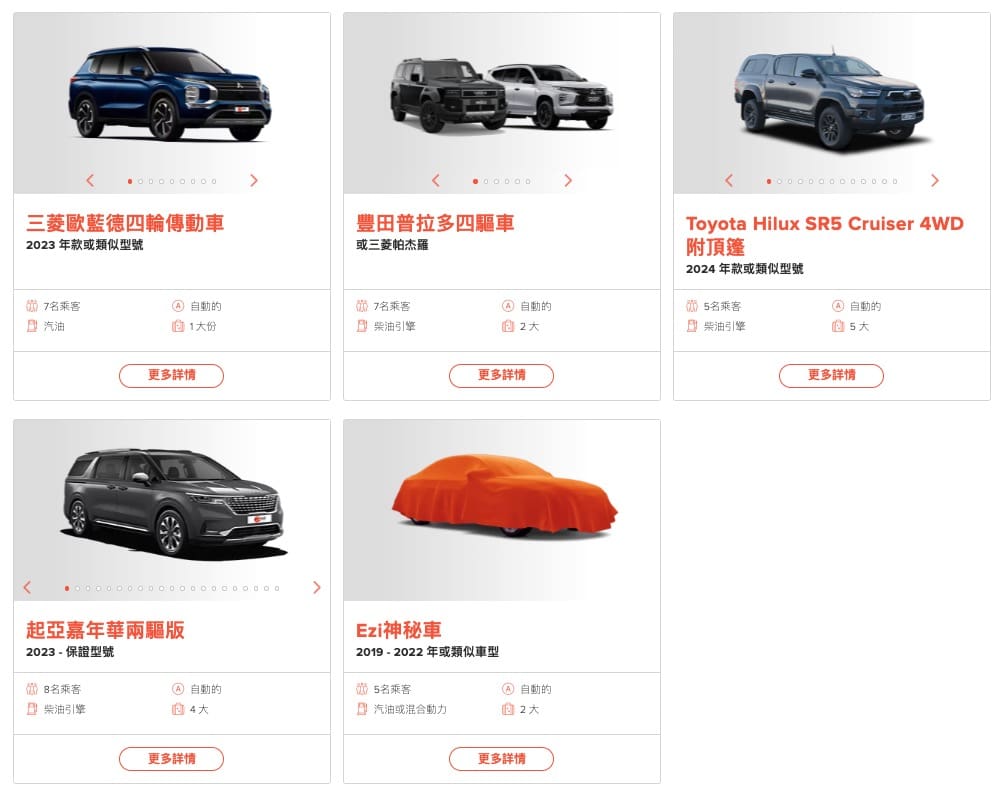Open the Toyota Hilux SR5 Cruiser 4WD title
This screenshot has height=802, width=1002.
(x=824, y=235)
